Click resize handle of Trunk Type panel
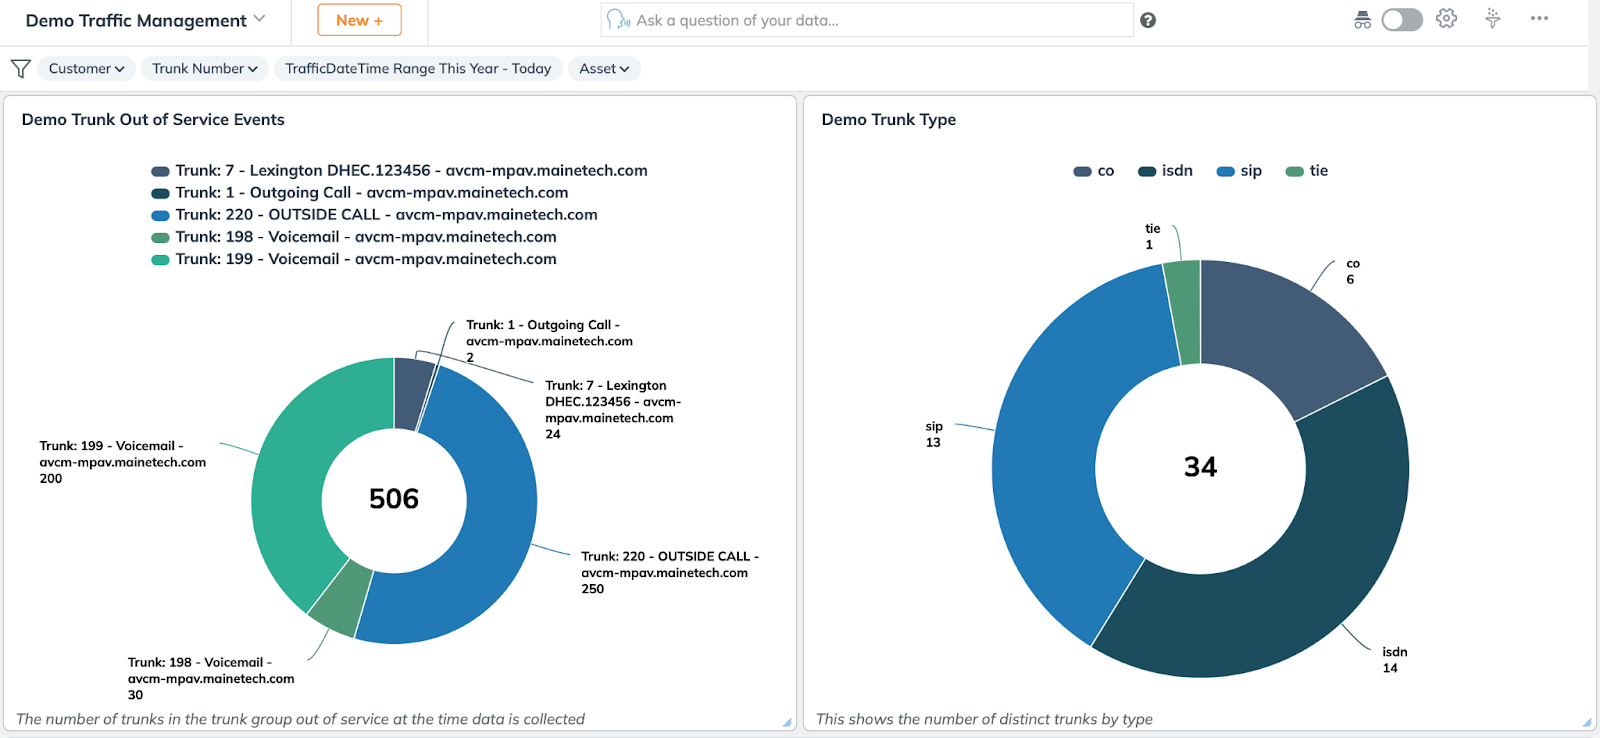This screenshot has width=1600, height=738. tap(1587, 722)
